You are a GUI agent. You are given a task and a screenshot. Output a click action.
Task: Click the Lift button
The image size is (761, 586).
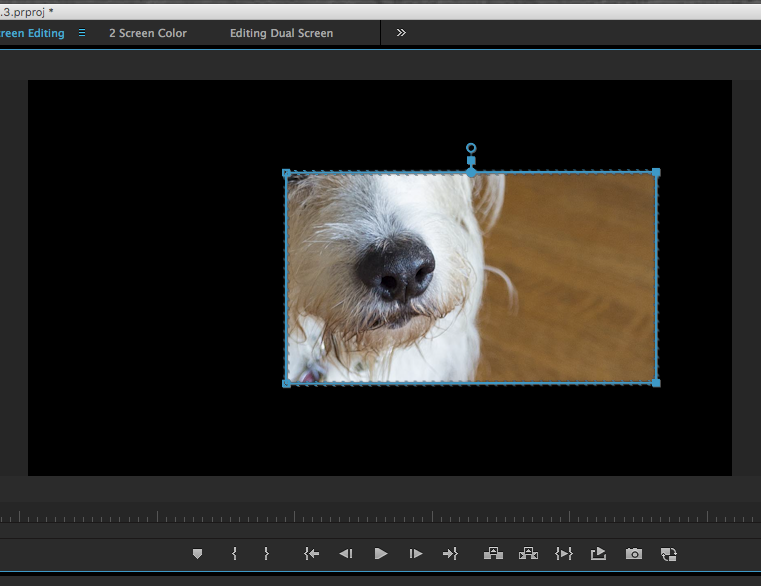[x=493, y=553]
